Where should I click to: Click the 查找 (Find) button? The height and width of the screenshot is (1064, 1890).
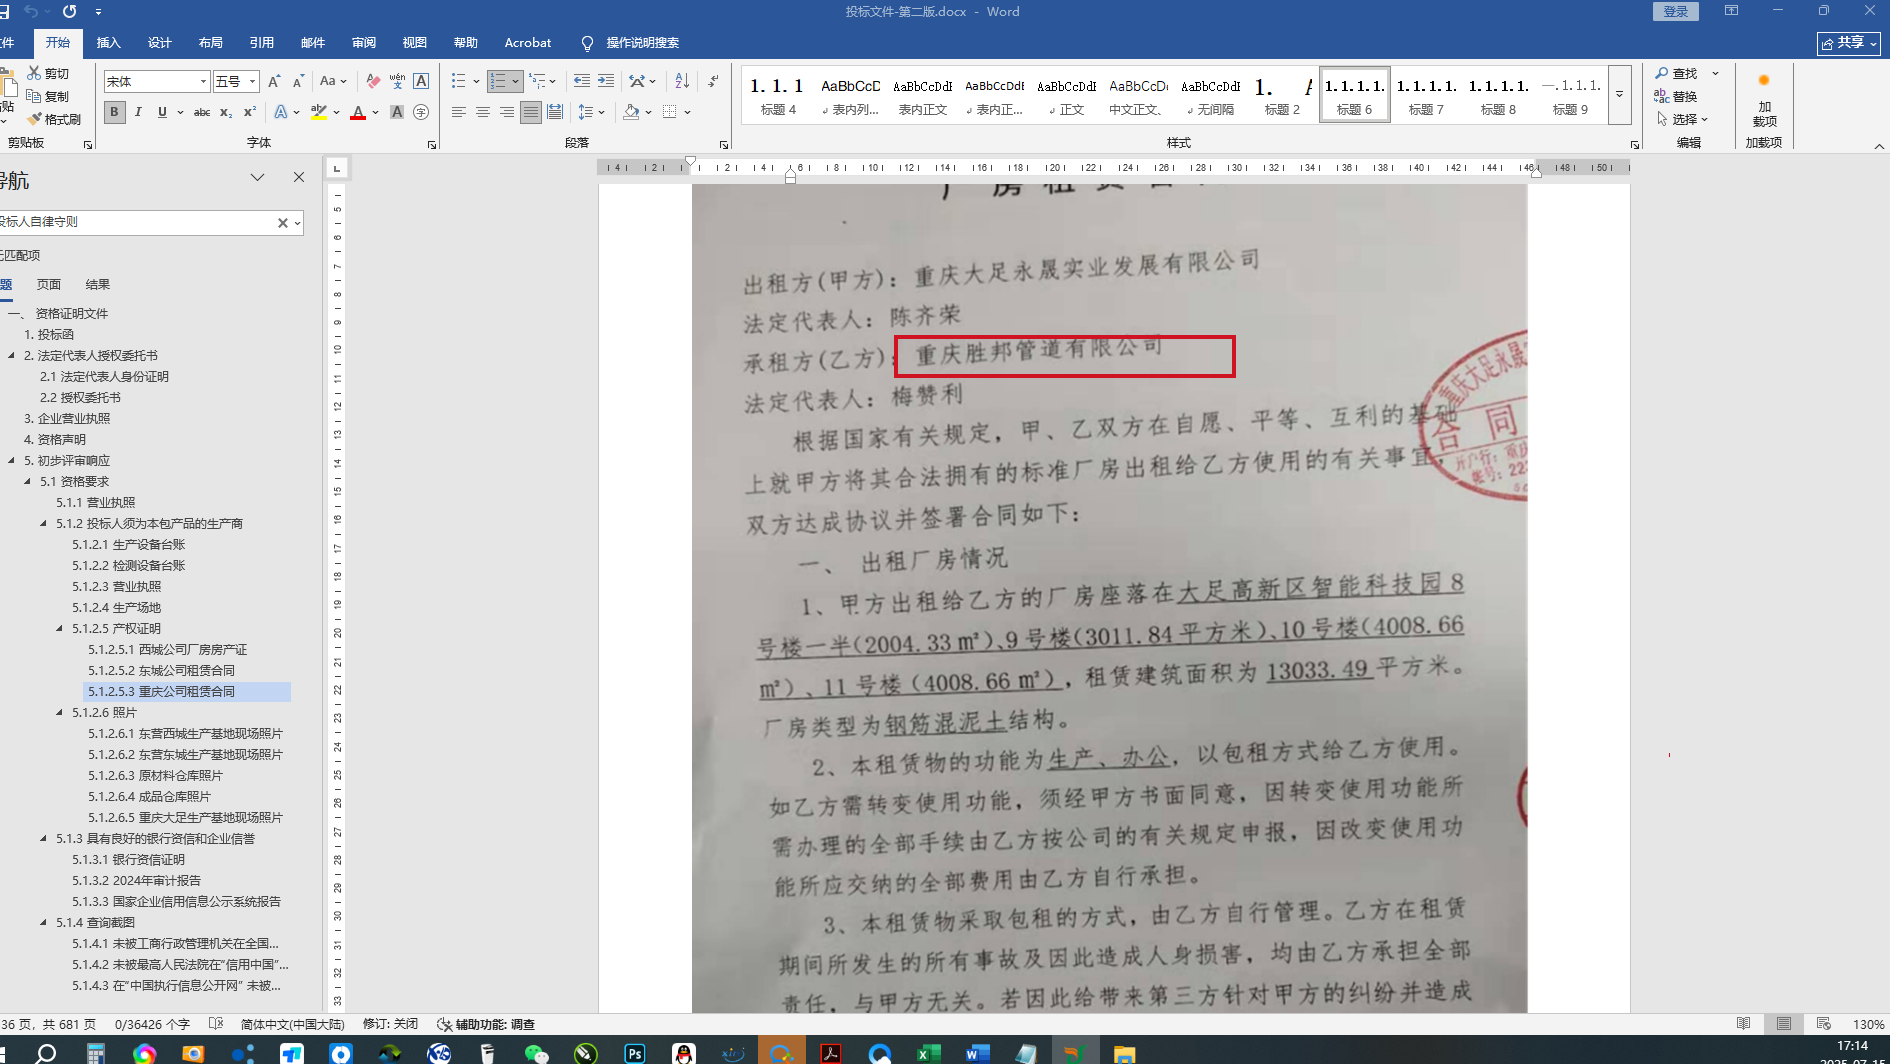point(1676,73)
